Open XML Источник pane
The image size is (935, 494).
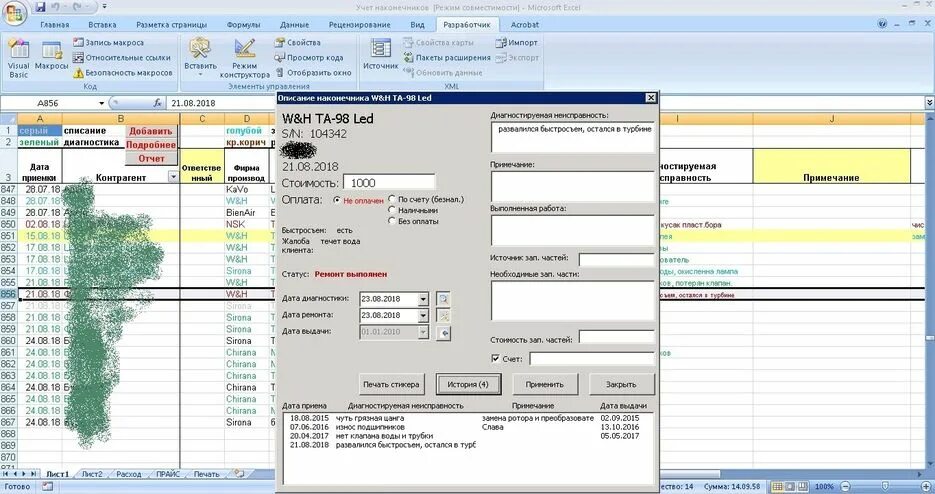coord(380,55)
